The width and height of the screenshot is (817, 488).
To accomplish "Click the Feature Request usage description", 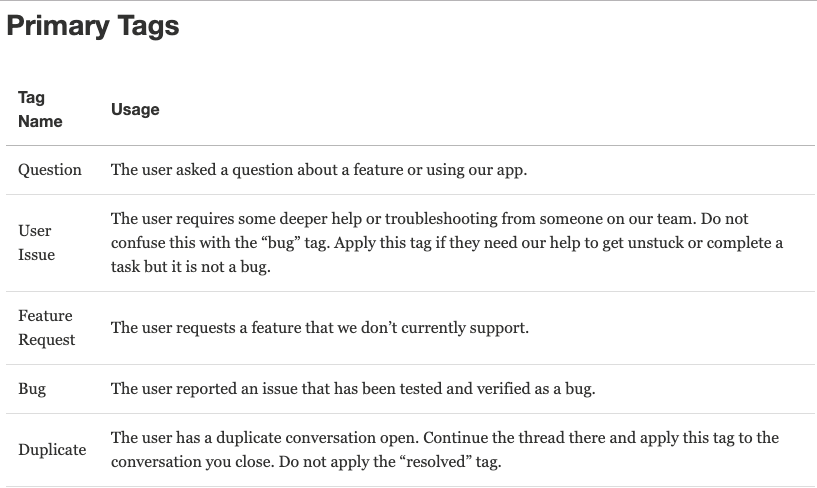I will point(319,328).
